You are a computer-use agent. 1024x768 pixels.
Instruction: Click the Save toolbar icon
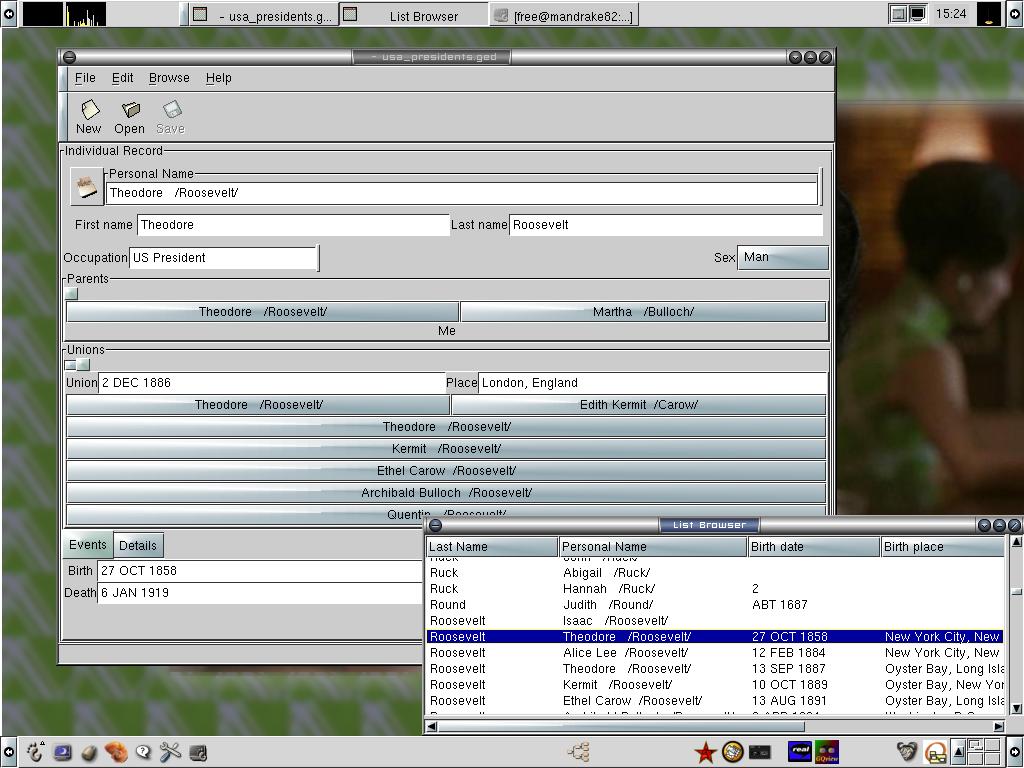[170, 115]
